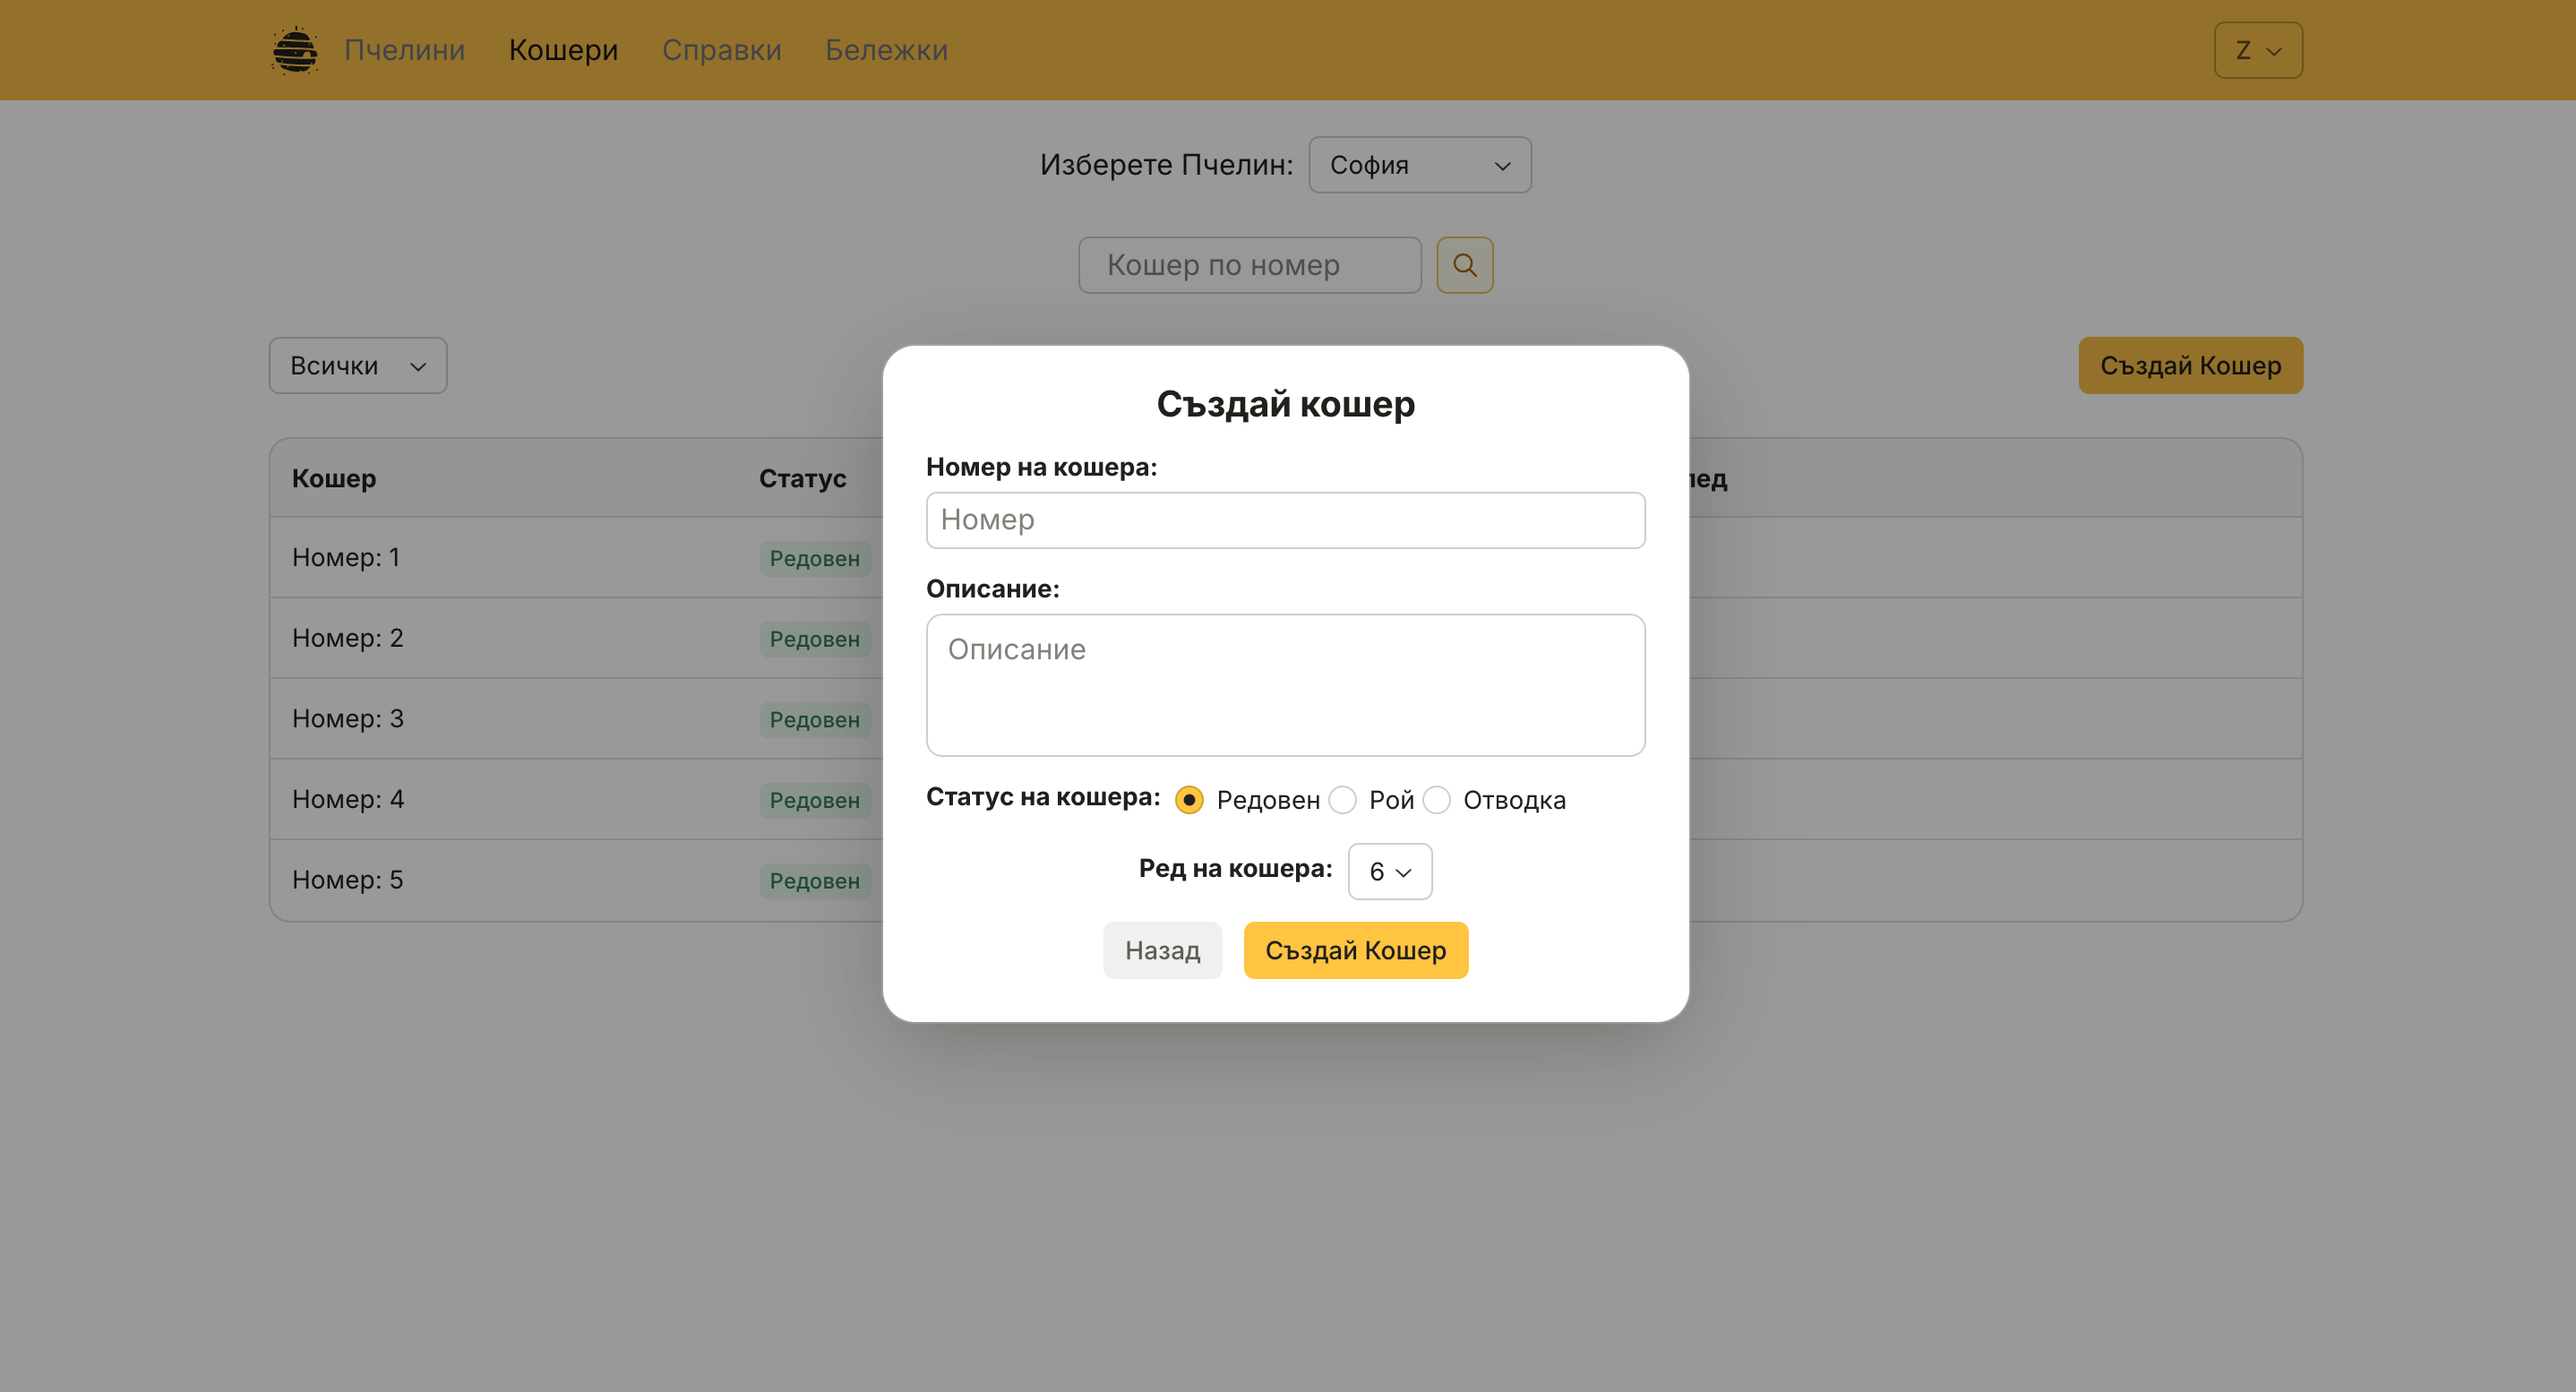Image resolution: width=2576 pixels, height=1392 pixels.
Task: Open the Всички filter dropdown
Action: click(358, 366)
